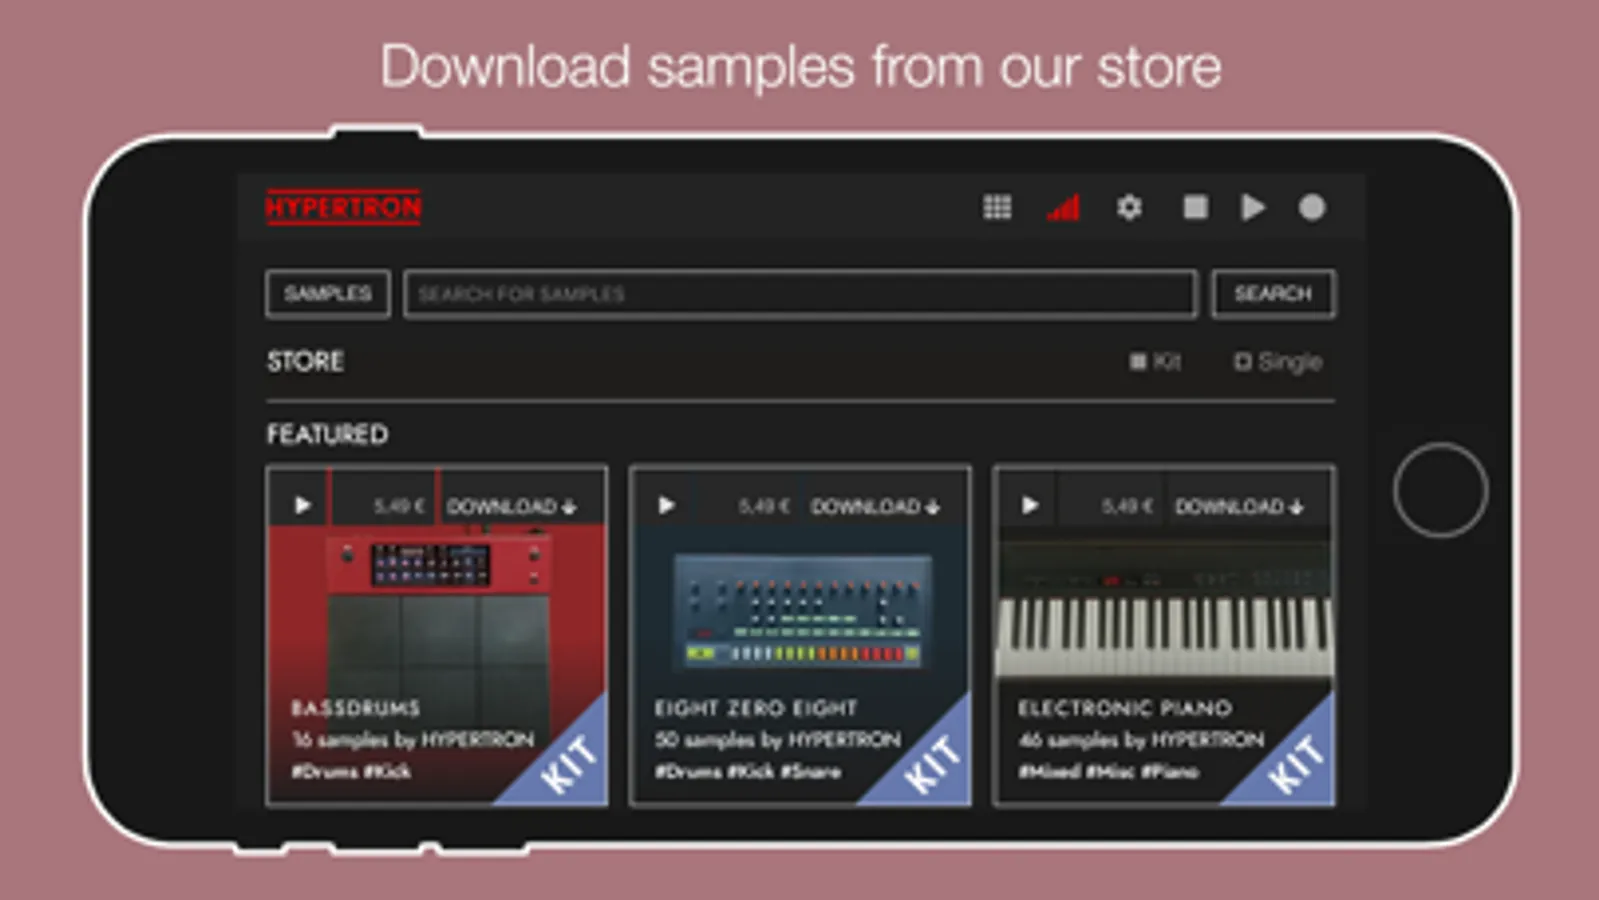Select the BASSDRUMS title text
The width and height of the screenshot is (1599, 900).
click(356, 708)
